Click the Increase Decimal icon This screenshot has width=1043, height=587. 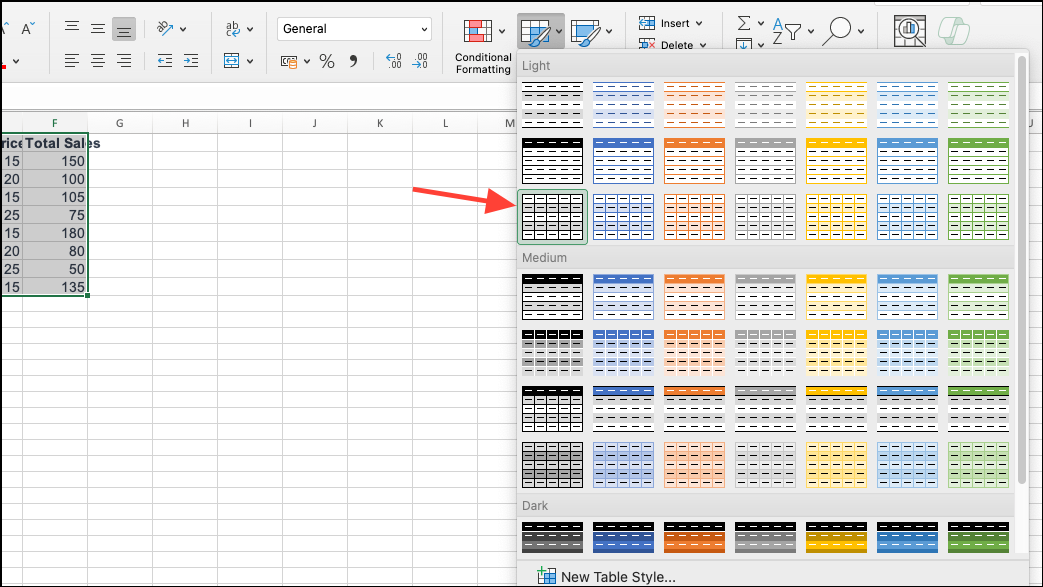click(393, 61)
